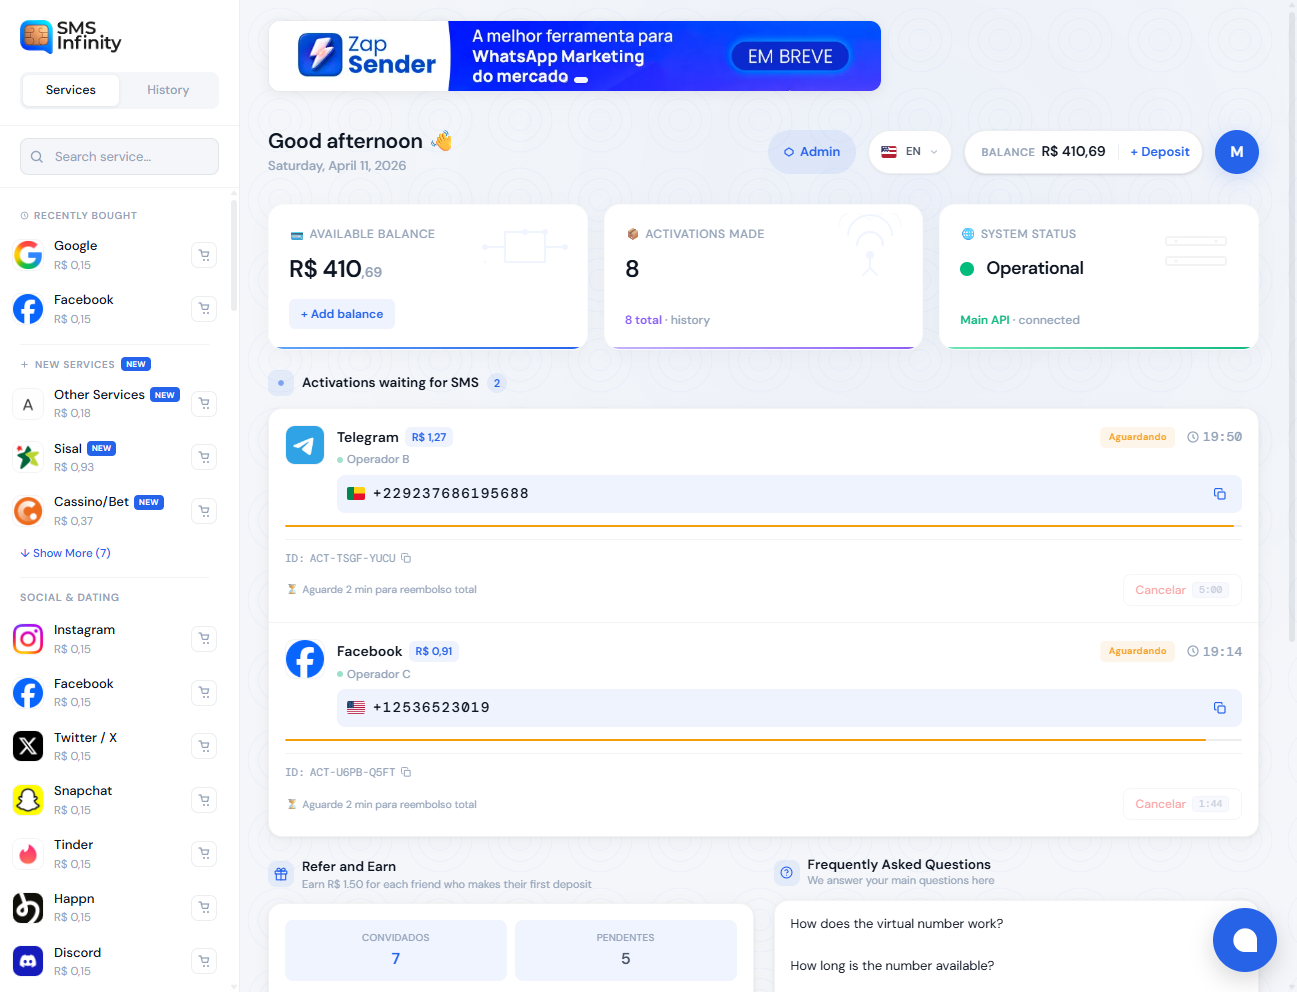Switch to the Services tab

click(x=71, y=90)
